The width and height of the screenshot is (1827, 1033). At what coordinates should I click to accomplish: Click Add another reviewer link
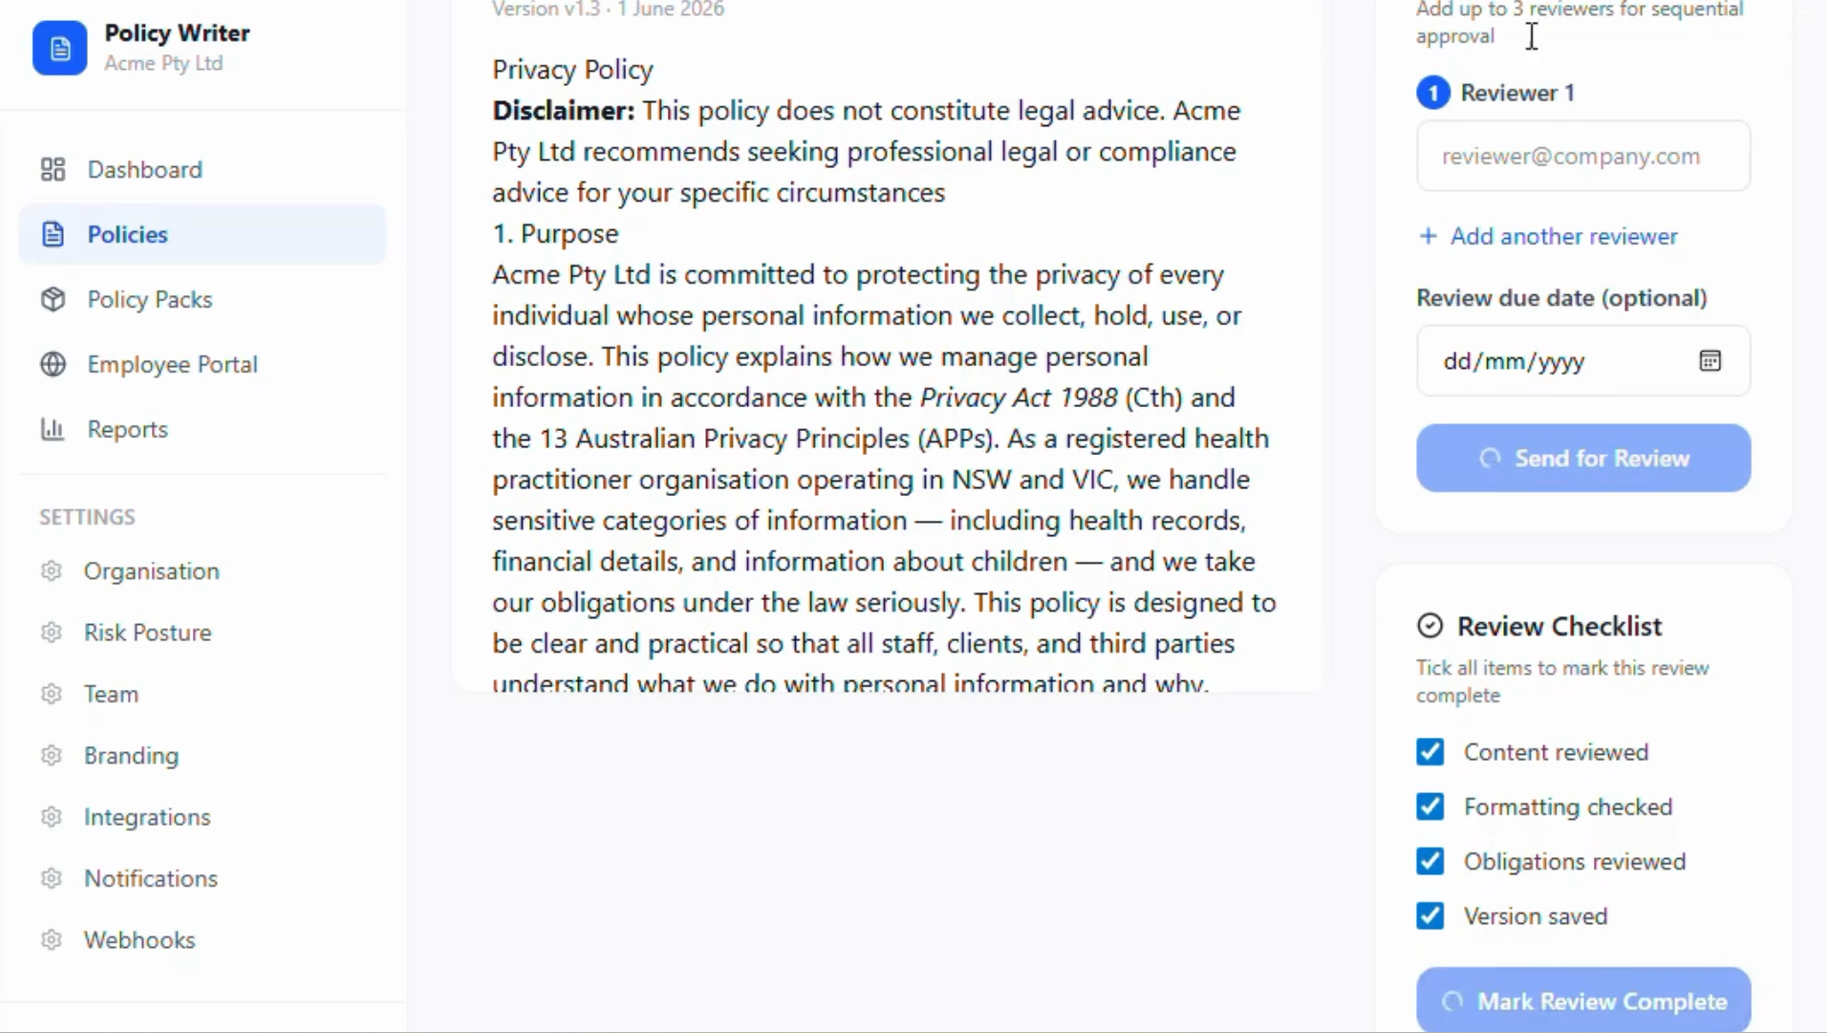click(1547, 236)
